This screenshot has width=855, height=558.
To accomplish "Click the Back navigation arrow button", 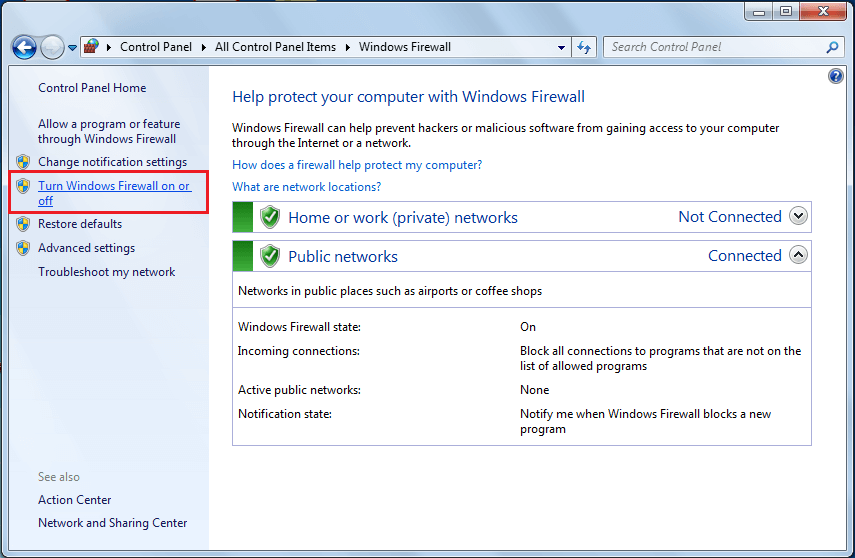I will (24, 47).
